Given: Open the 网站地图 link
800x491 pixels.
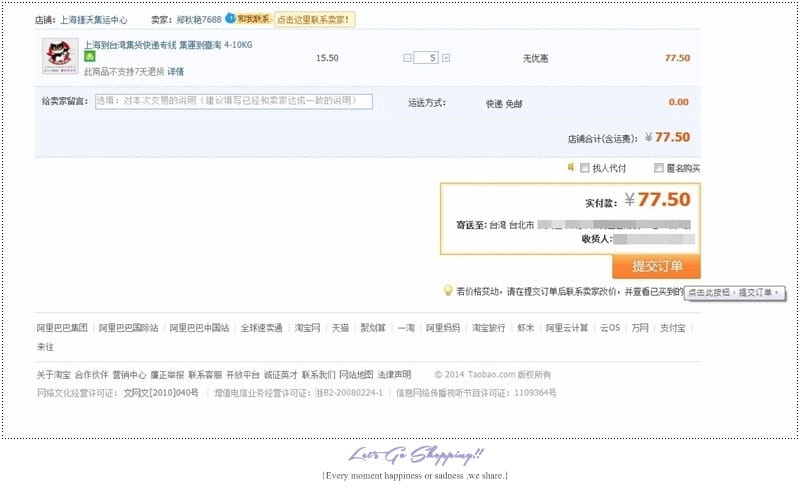Looking at the screenshot, I should pos(356,375).
